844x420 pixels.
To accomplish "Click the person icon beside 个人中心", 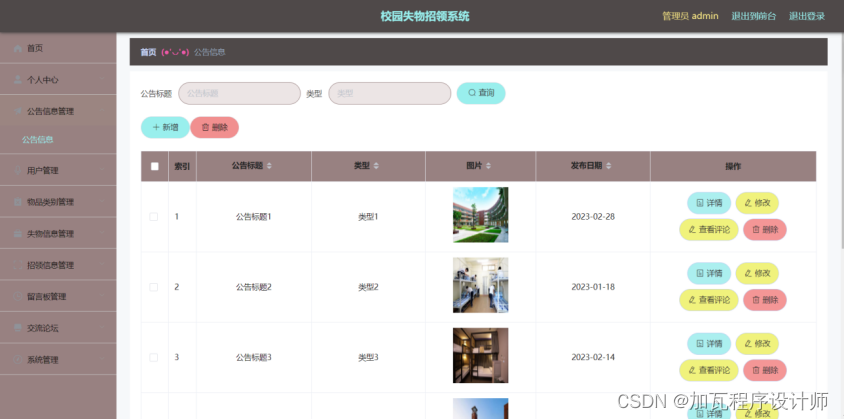I will pos(18,80).
